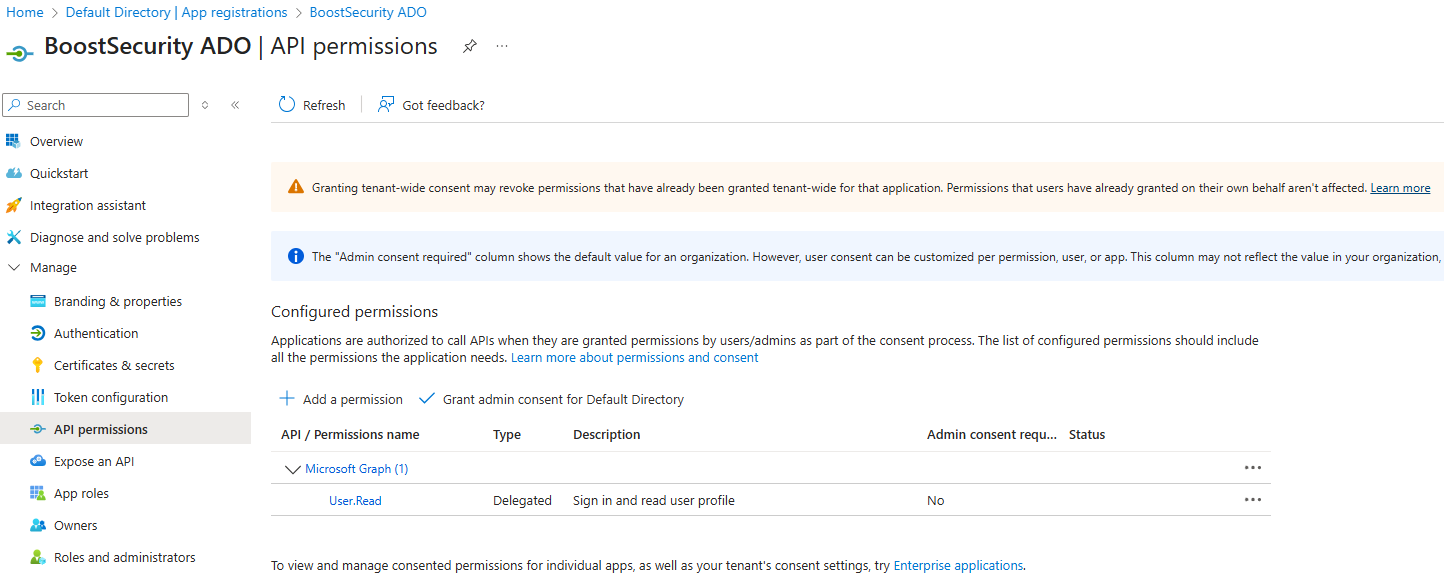The width and height of the screenshot is (1444, 578).
Task: Open Expose an API section
Action: point(93,461)
